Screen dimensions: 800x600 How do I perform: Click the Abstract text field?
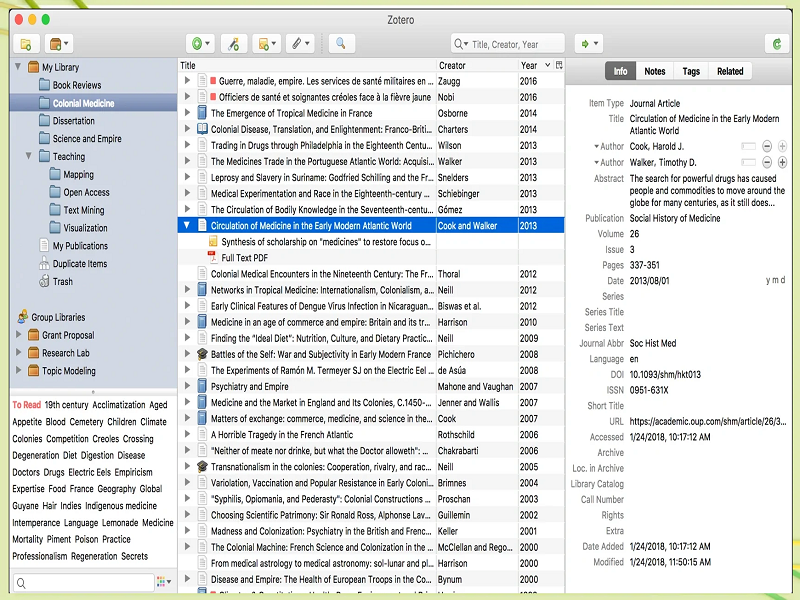pos(707,191)
